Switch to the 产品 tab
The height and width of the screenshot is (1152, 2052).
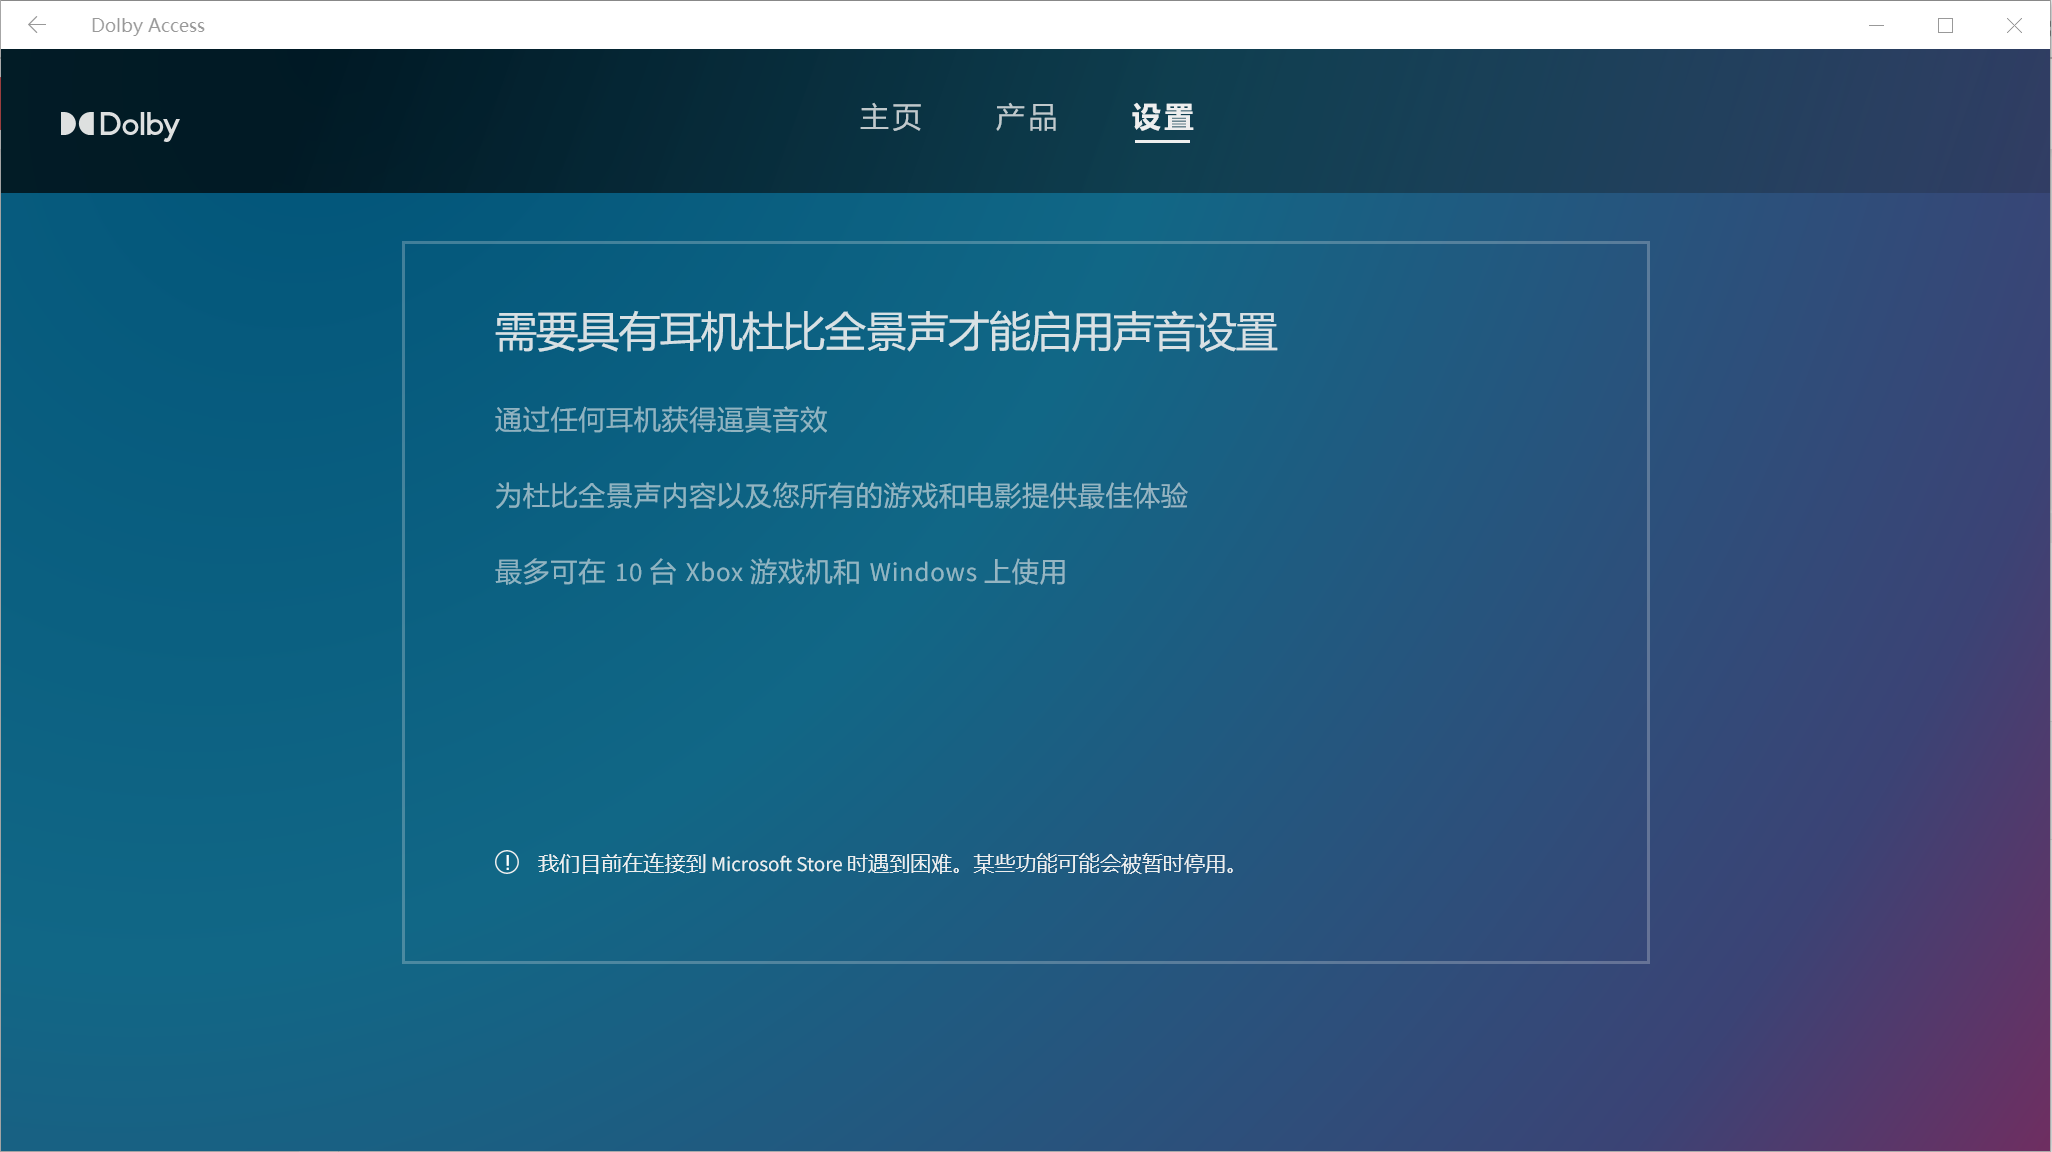click(1026, 118)
